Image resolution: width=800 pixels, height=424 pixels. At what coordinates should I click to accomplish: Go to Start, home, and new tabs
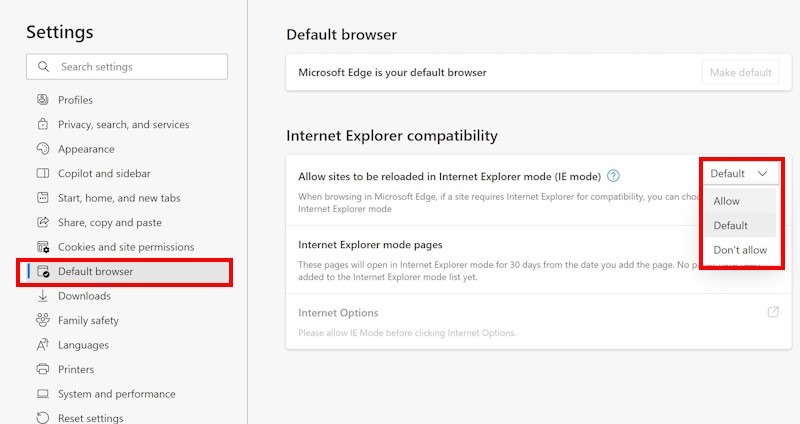[x=118, y=198]
